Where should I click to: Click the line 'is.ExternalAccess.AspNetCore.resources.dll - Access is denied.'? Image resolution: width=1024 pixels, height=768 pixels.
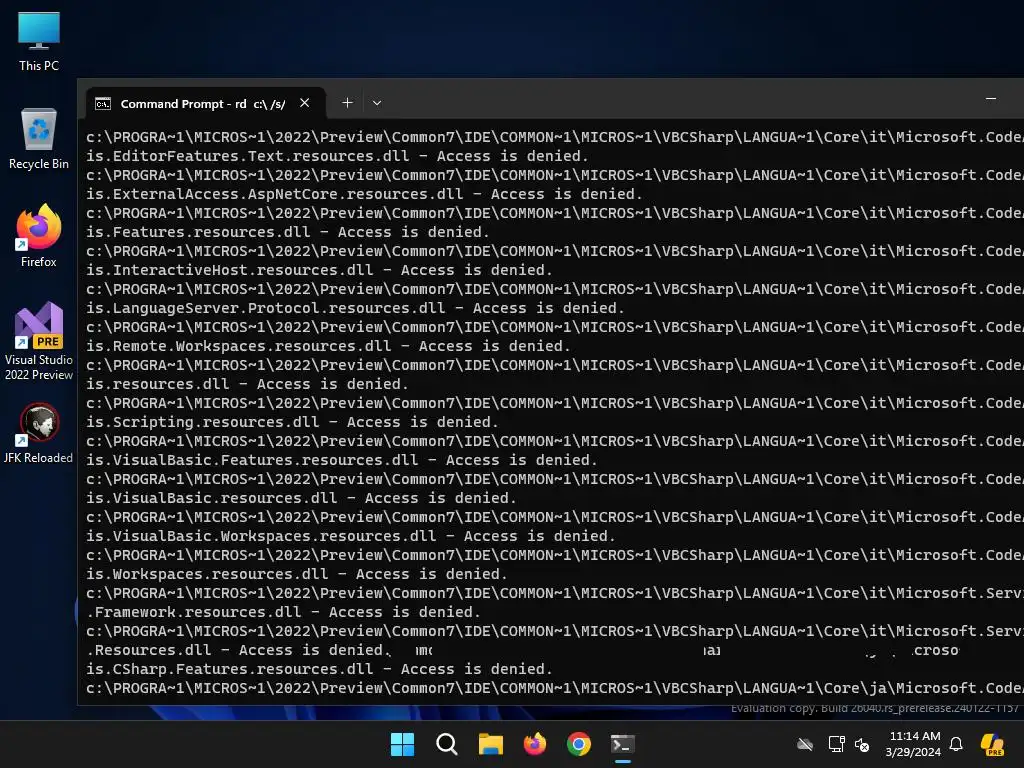click(x=364, y=194)
